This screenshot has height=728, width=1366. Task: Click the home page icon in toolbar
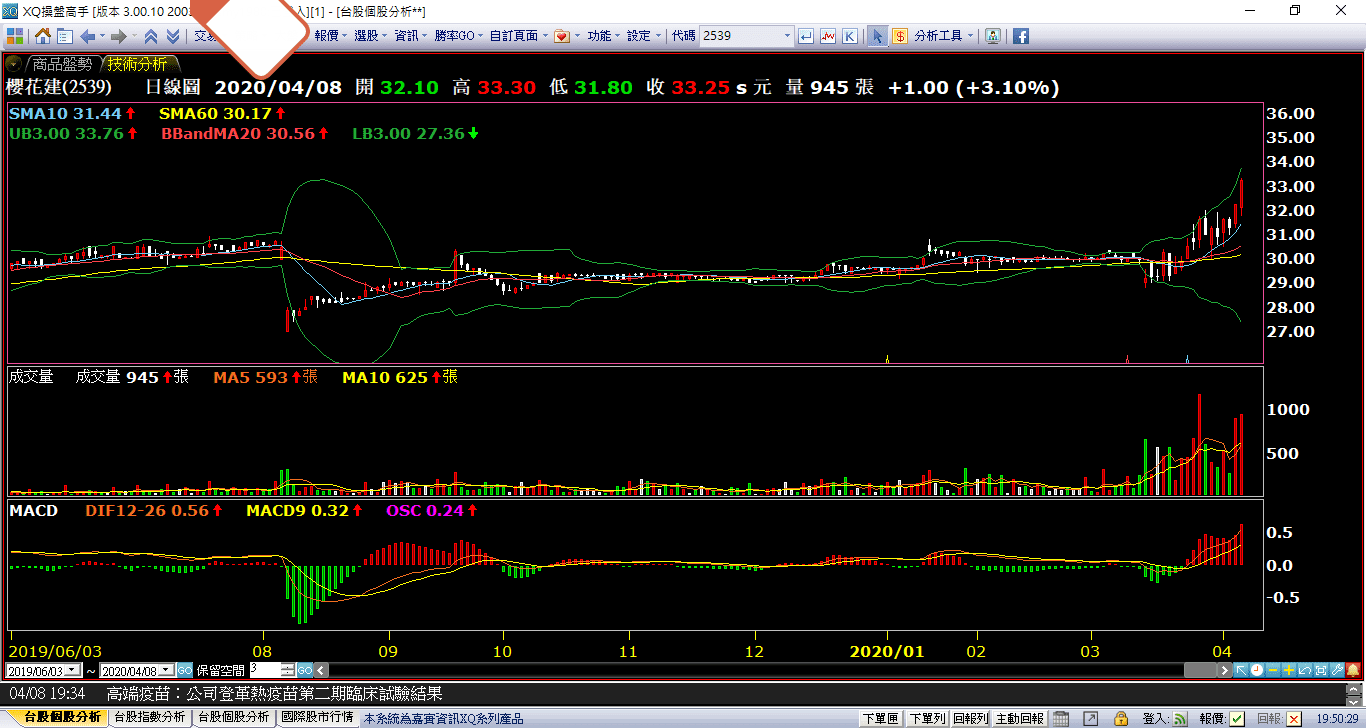43,36
